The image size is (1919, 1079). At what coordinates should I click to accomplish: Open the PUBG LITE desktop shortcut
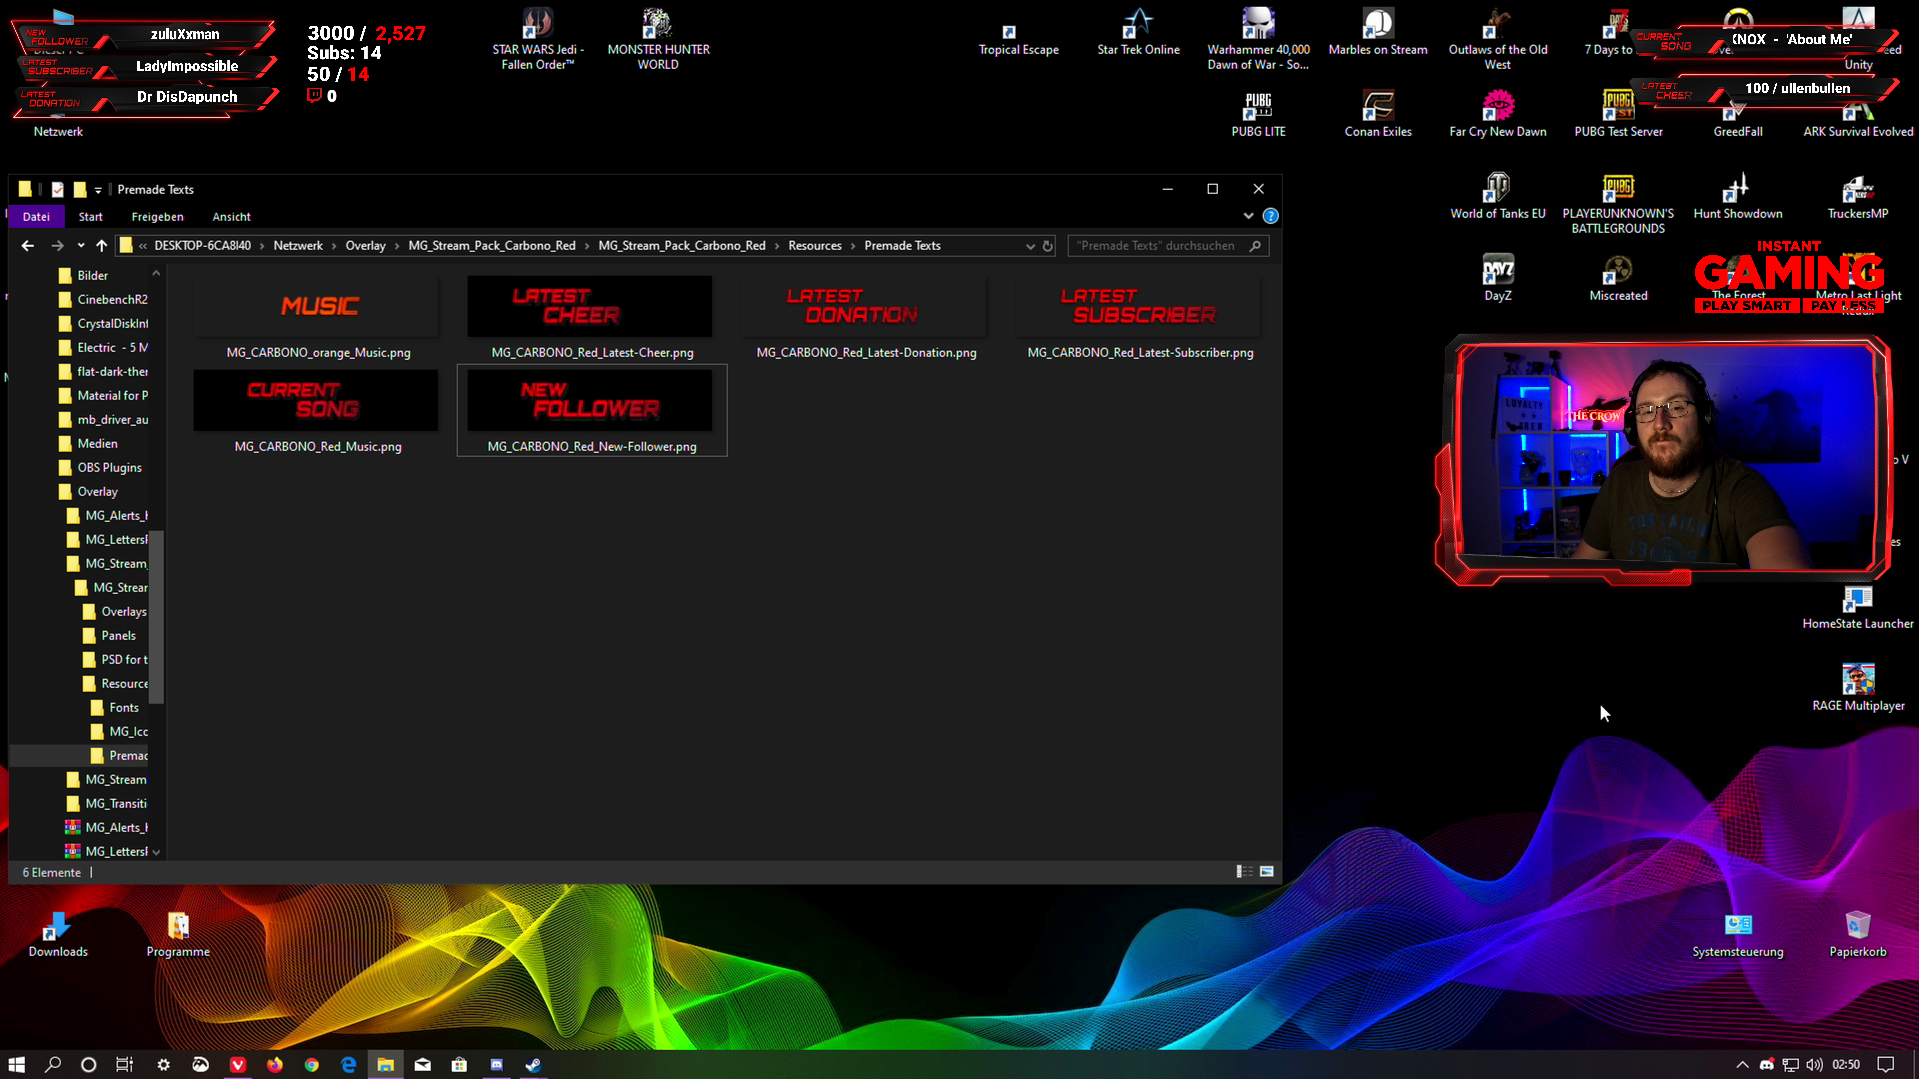(x=1258, y=113)
